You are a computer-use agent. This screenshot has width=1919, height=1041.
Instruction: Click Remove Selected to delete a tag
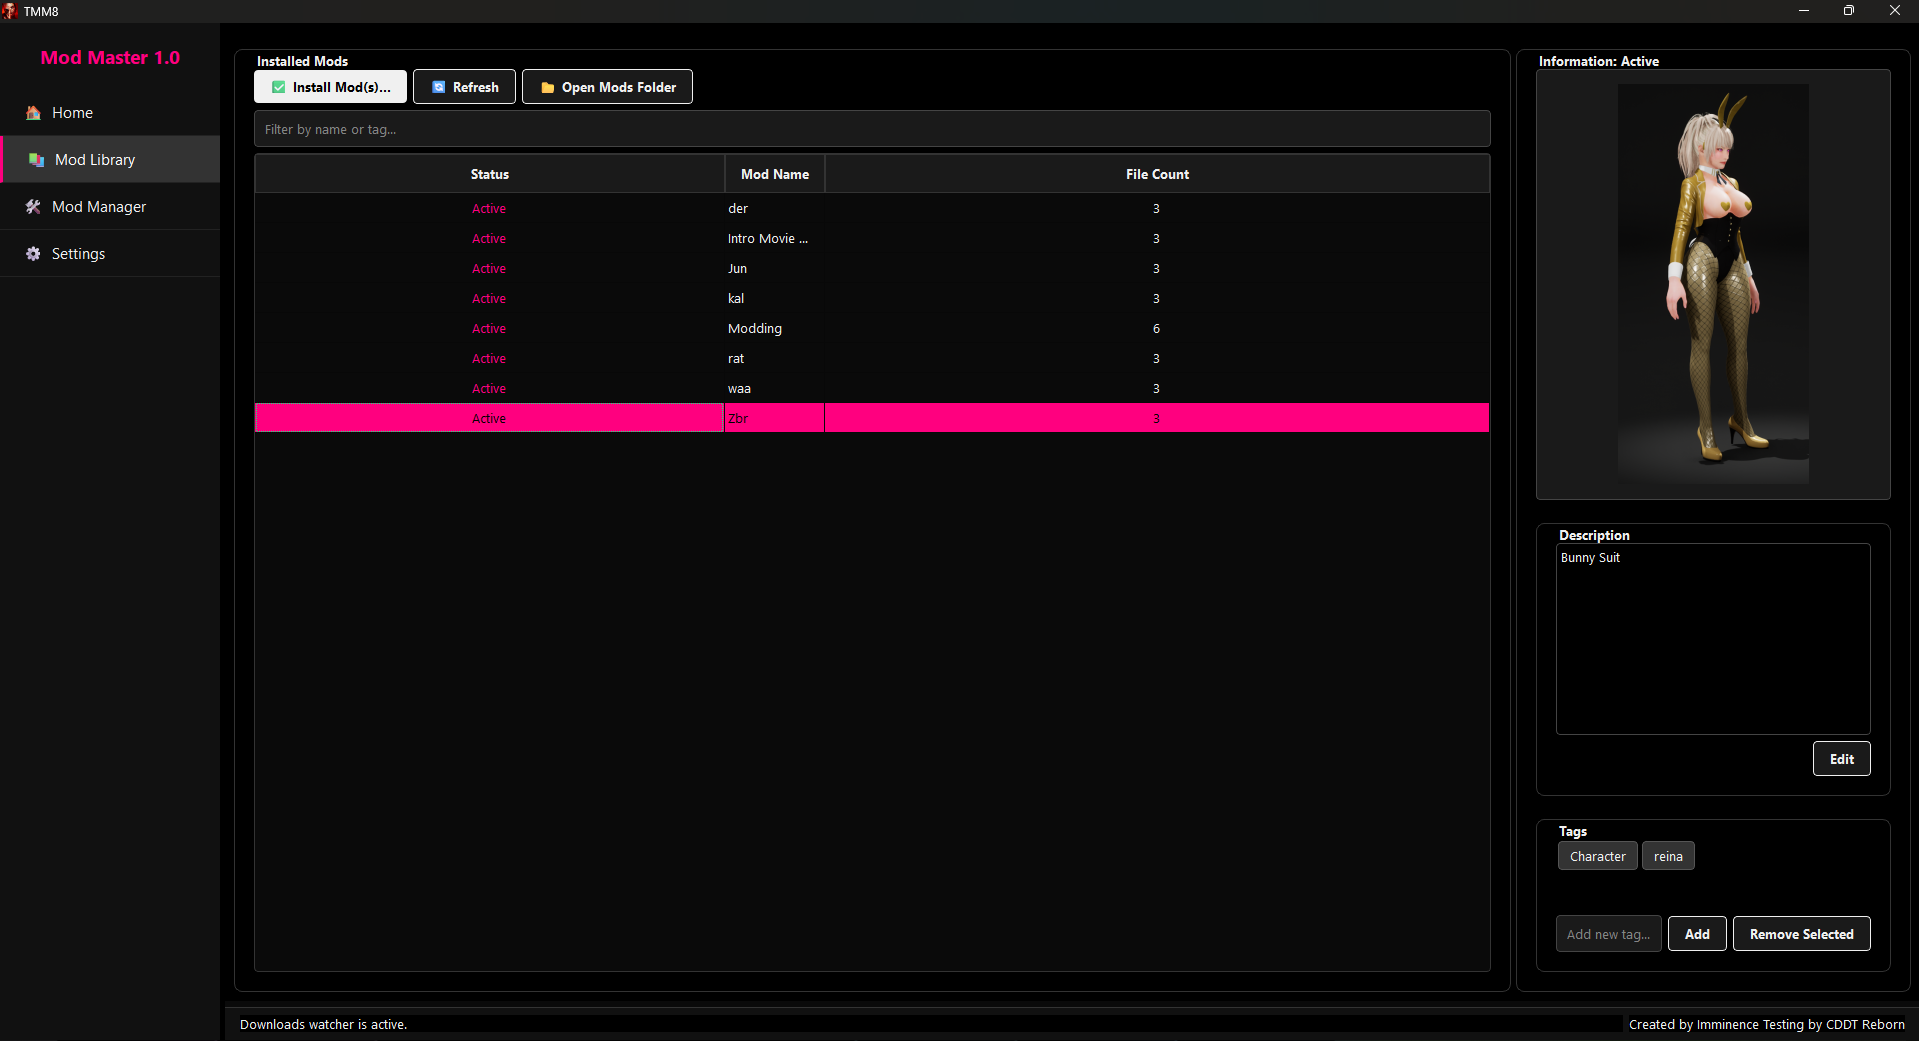tap(1801, 933)
